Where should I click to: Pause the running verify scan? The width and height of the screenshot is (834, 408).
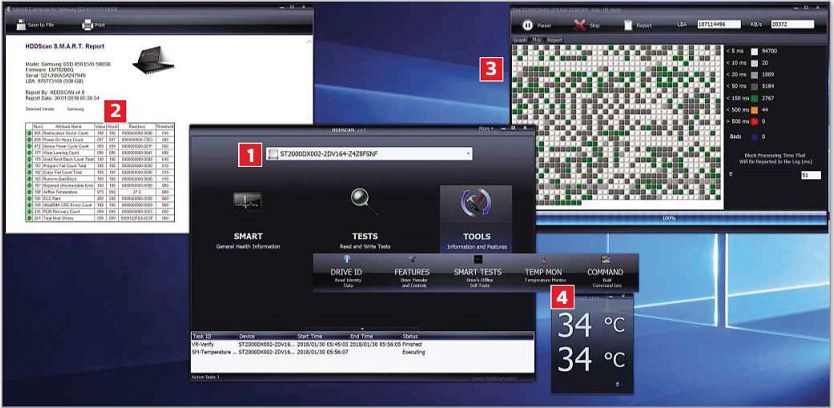tap(537, 25)
